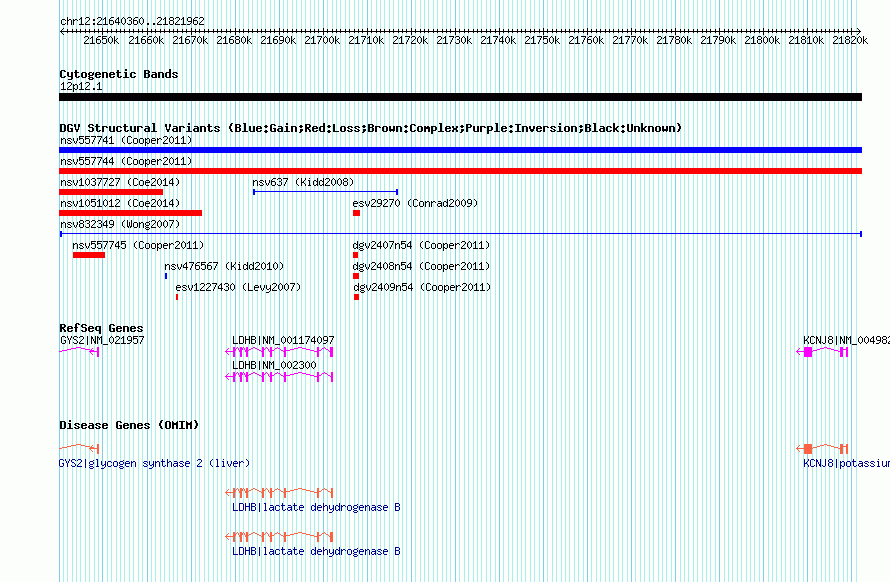Open the nsv557744 (Cooper2011) label

[126, 161]
